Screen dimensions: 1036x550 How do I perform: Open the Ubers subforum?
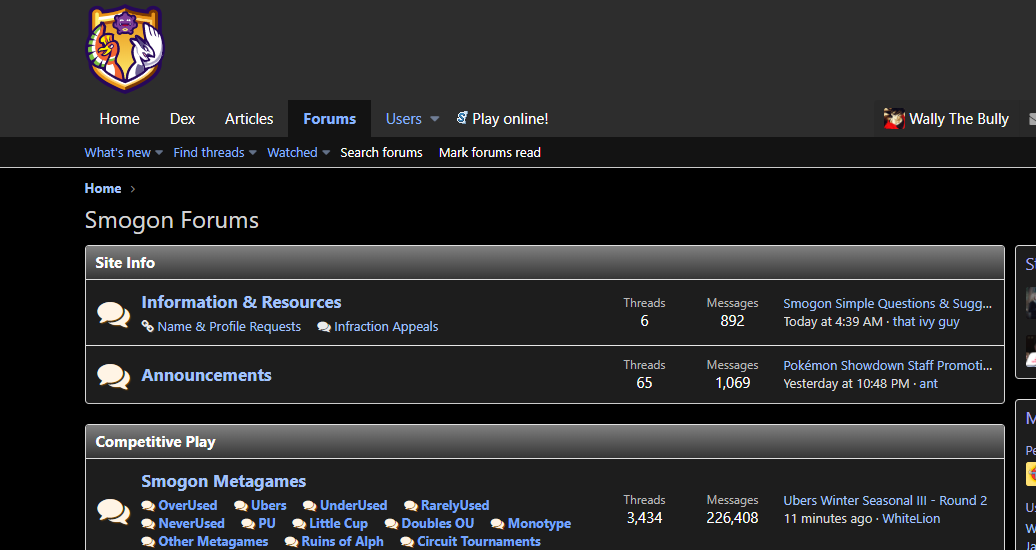click(269, 506)
